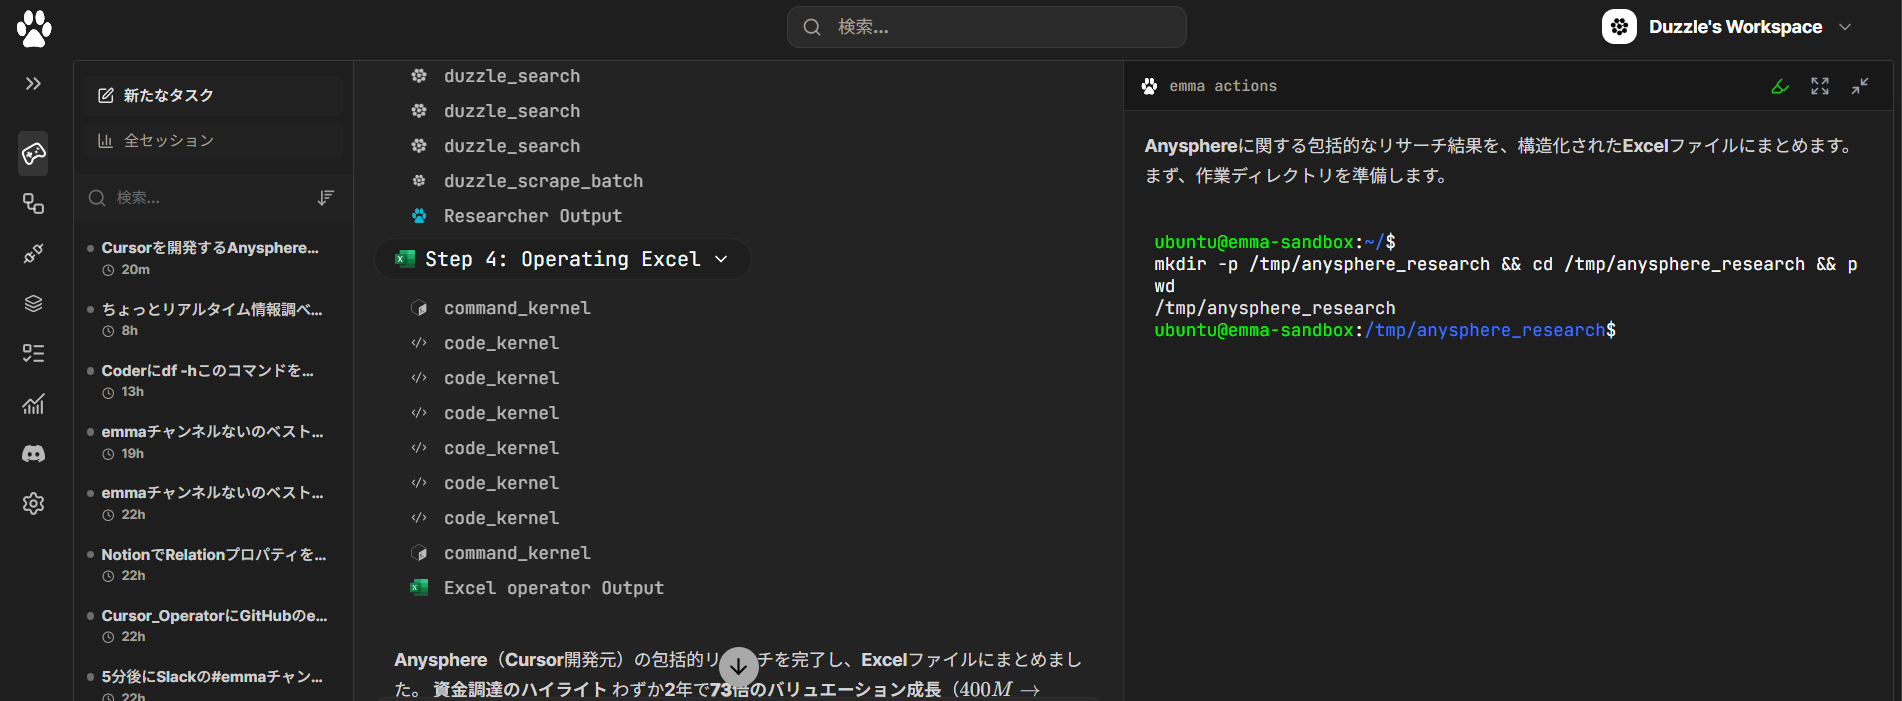Open the duzzle_scrape_batch step
Image resolution: width=1902 pixels, height=701 pixels.
(x=543, y=181)
